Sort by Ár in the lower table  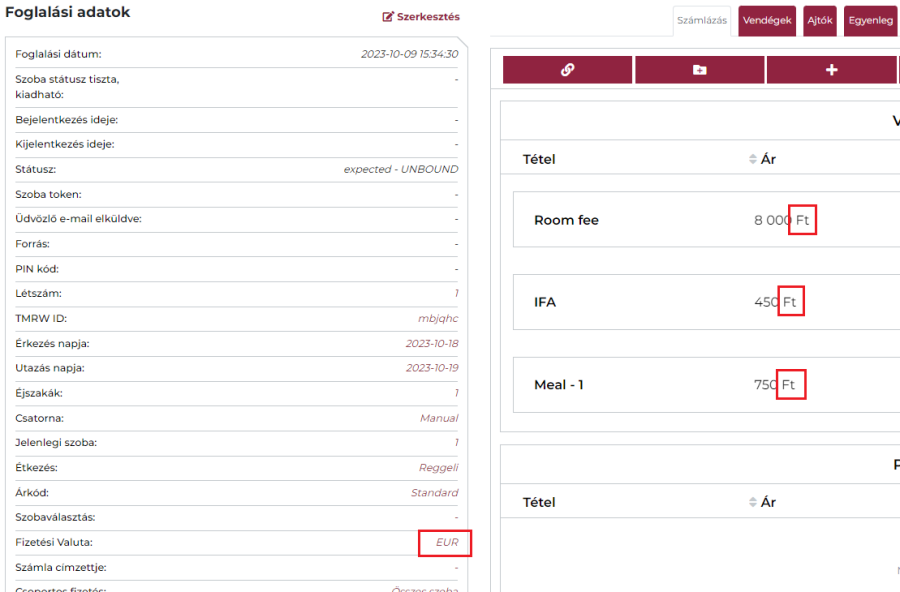point(761,502)
